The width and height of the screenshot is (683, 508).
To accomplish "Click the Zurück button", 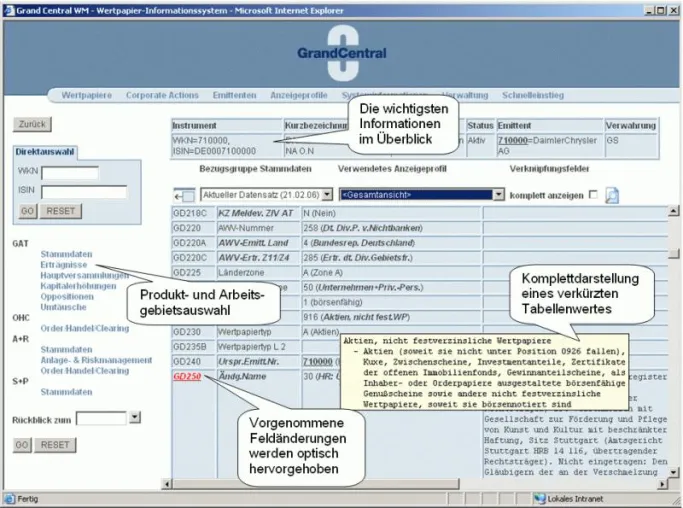I will pyautogui.click(x=32, y=124).
